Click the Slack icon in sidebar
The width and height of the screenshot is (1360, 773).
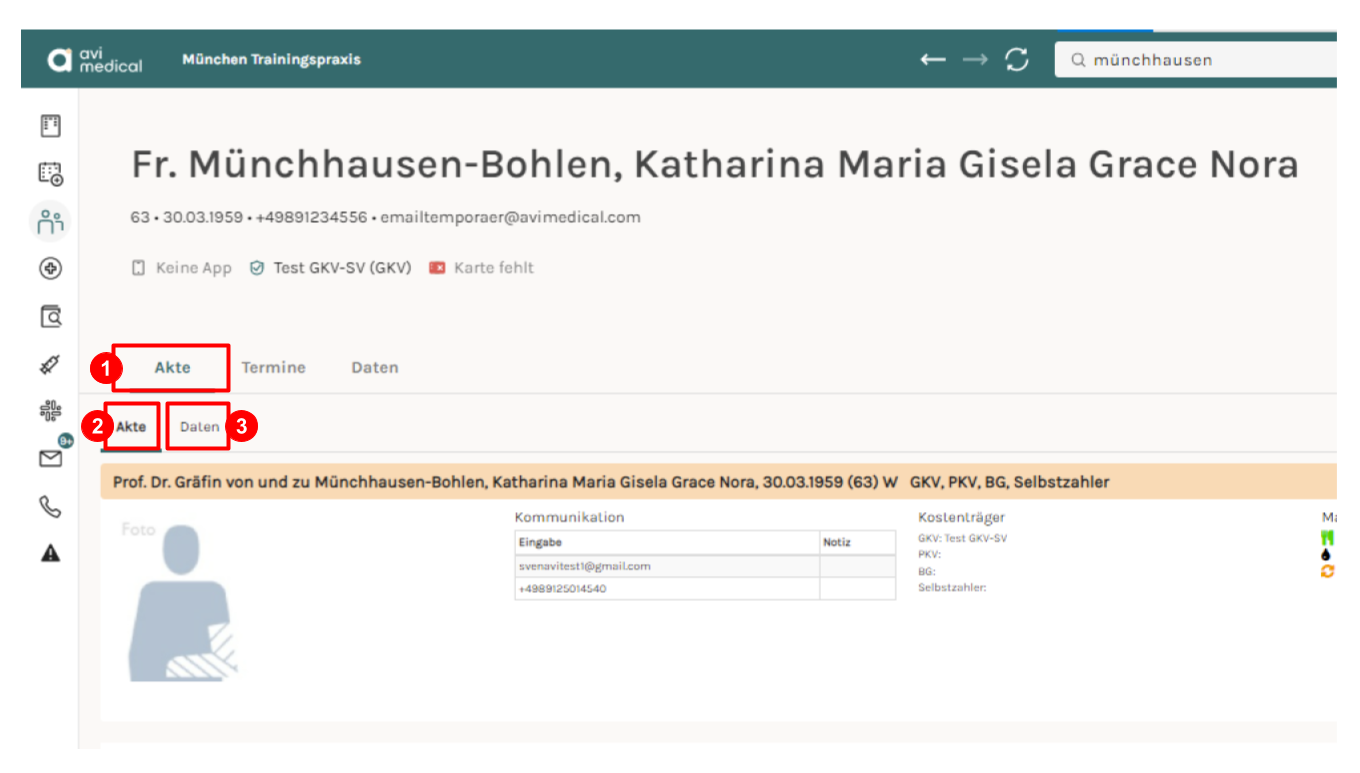pos(50,410)
